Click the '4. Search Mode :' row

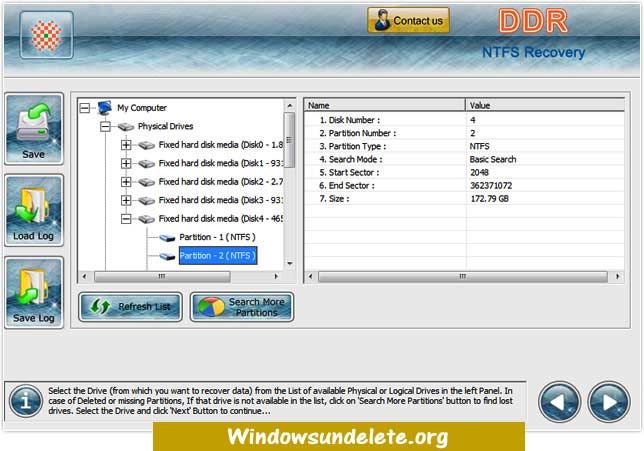(x=465, y=159)
